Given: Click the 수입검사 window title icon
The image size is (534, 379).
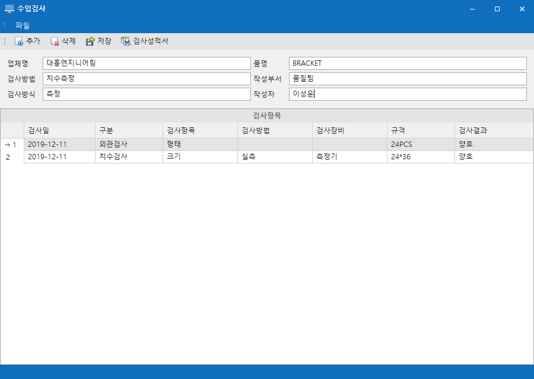Looking at the screenshot, I should pyautogui.click(x=9, y=9).
